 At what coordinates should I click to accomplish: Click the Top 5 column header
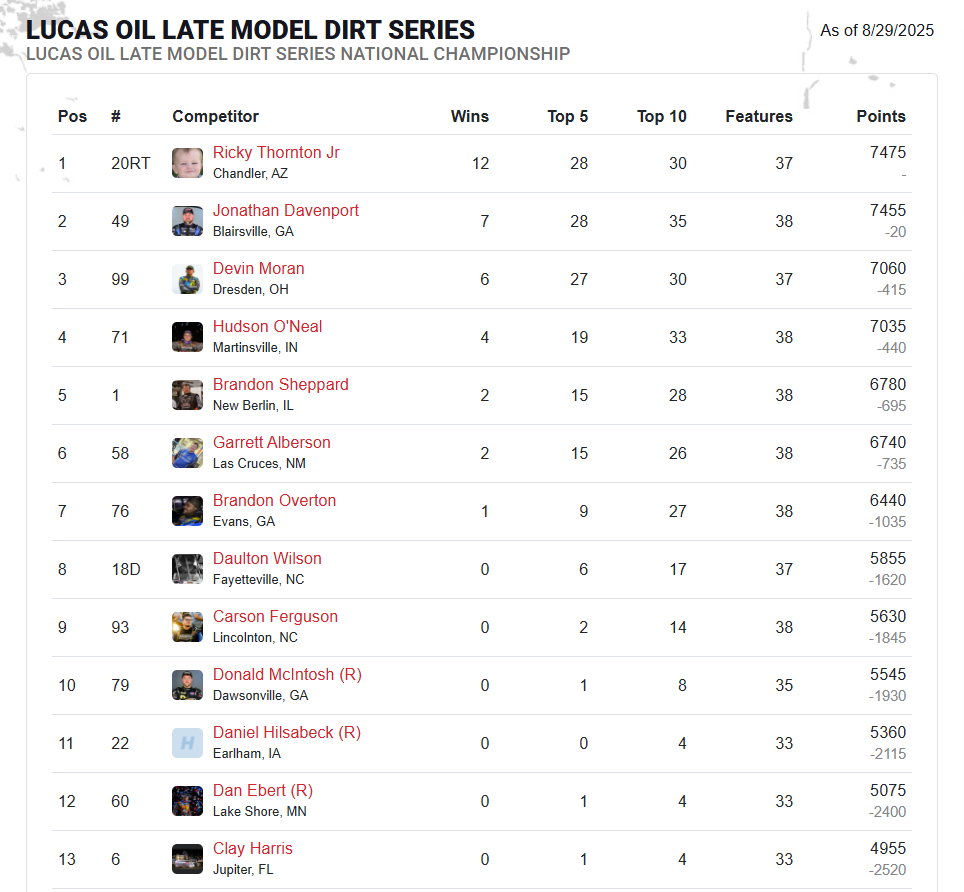(x=568, y=116)
